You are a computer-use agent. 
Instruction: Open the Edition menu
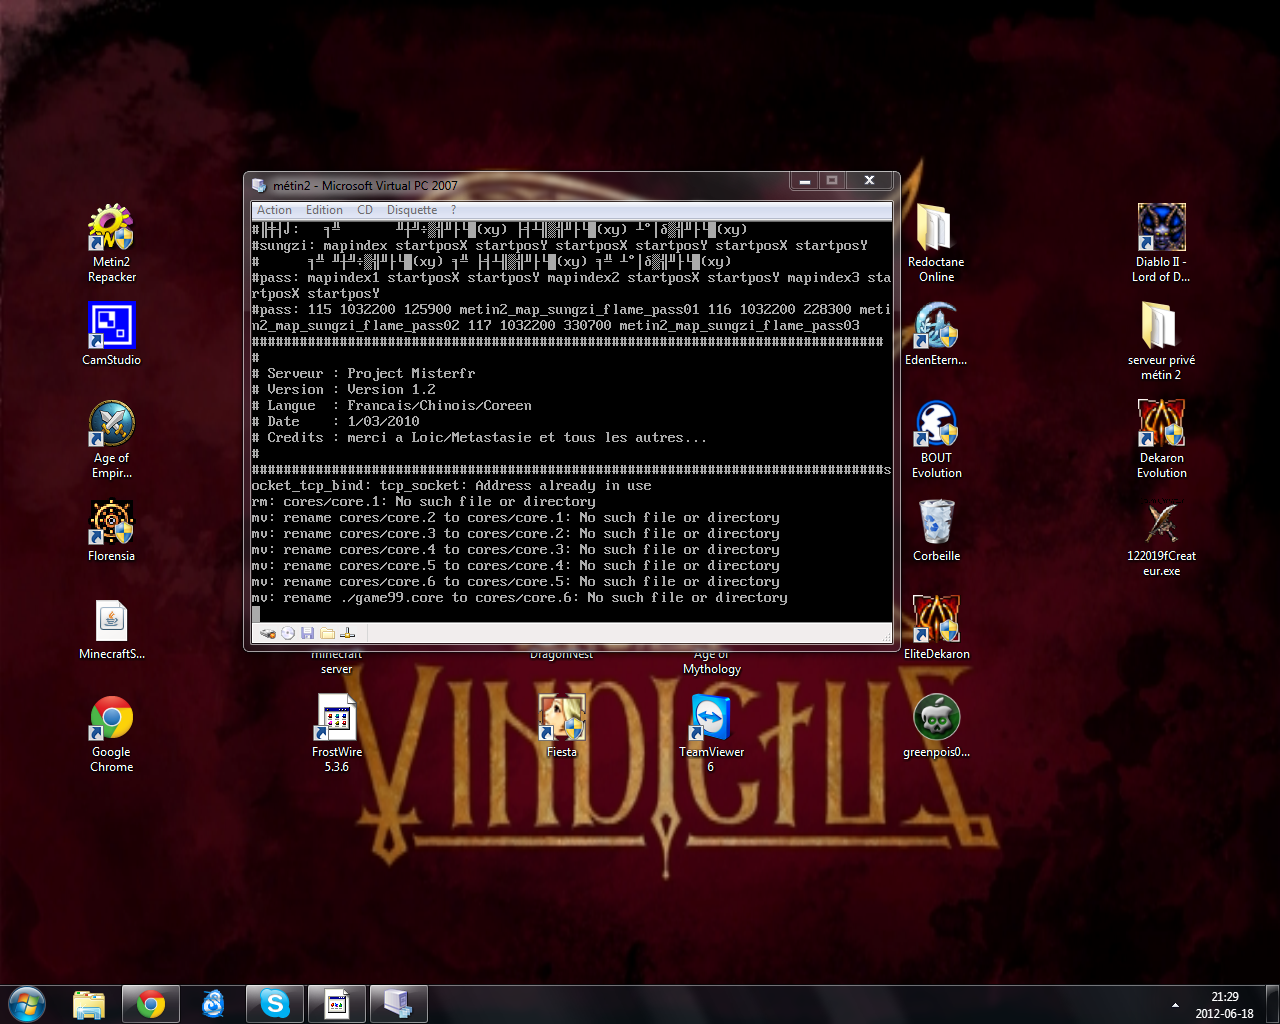click(324, 210)
